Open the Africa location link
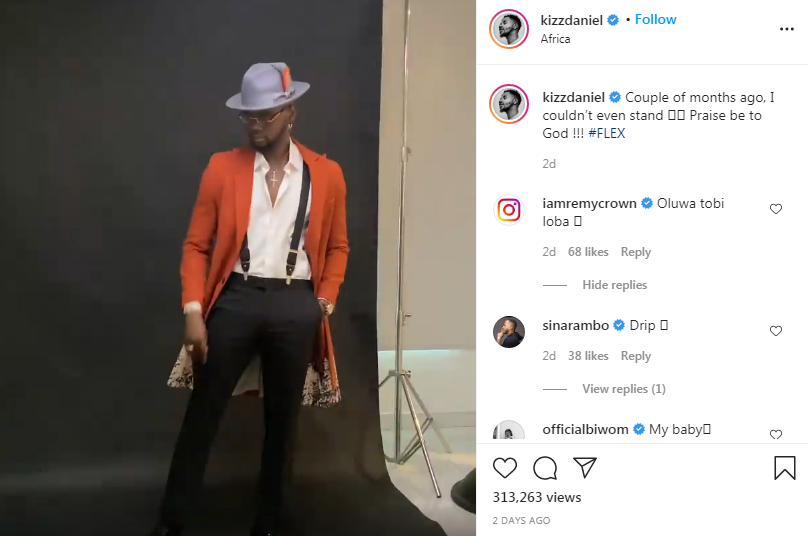This screenshot has width=808, height=536. click(555, 39)
